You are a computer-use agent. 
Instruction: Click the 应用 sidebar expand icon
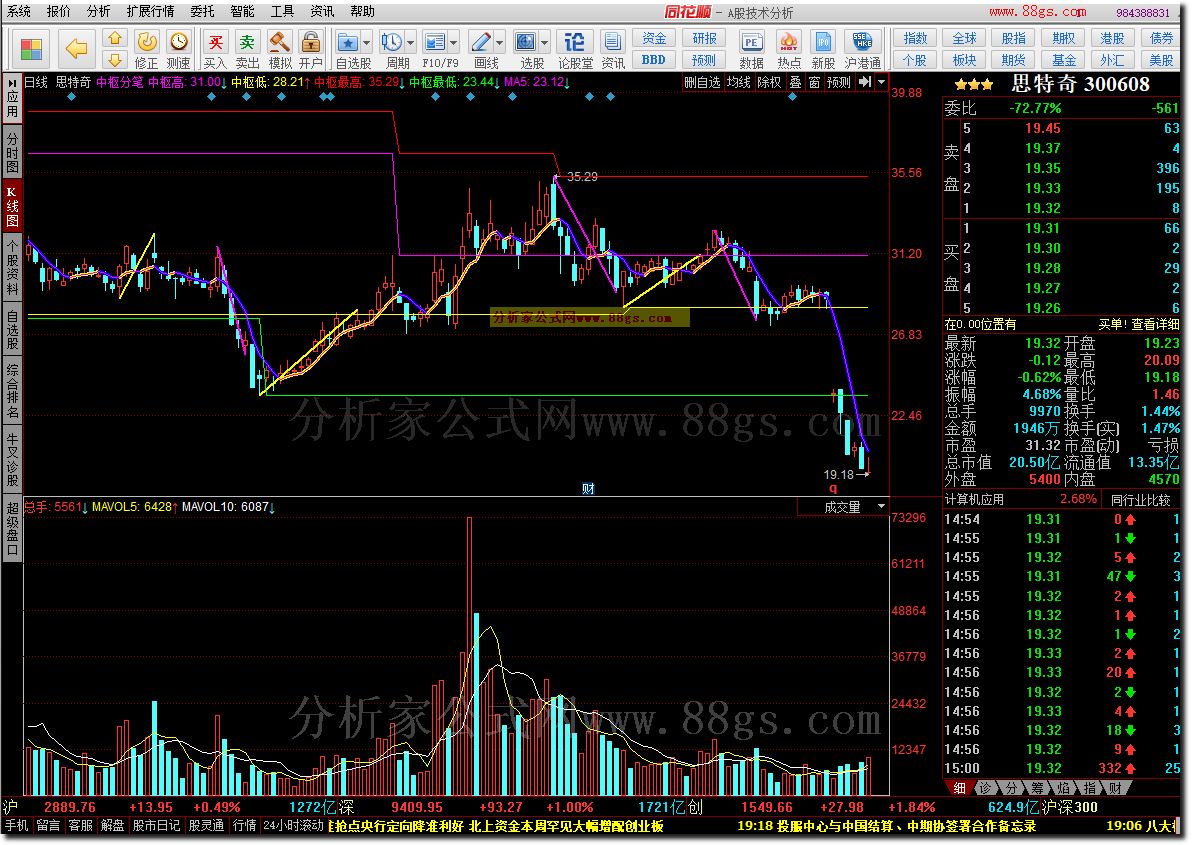point(12,98)
